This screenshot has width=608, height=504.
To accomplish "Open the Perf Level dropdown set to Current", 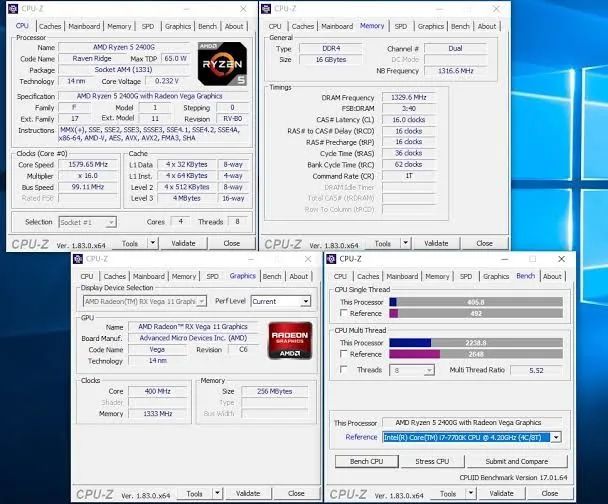I will click(281, 301).
